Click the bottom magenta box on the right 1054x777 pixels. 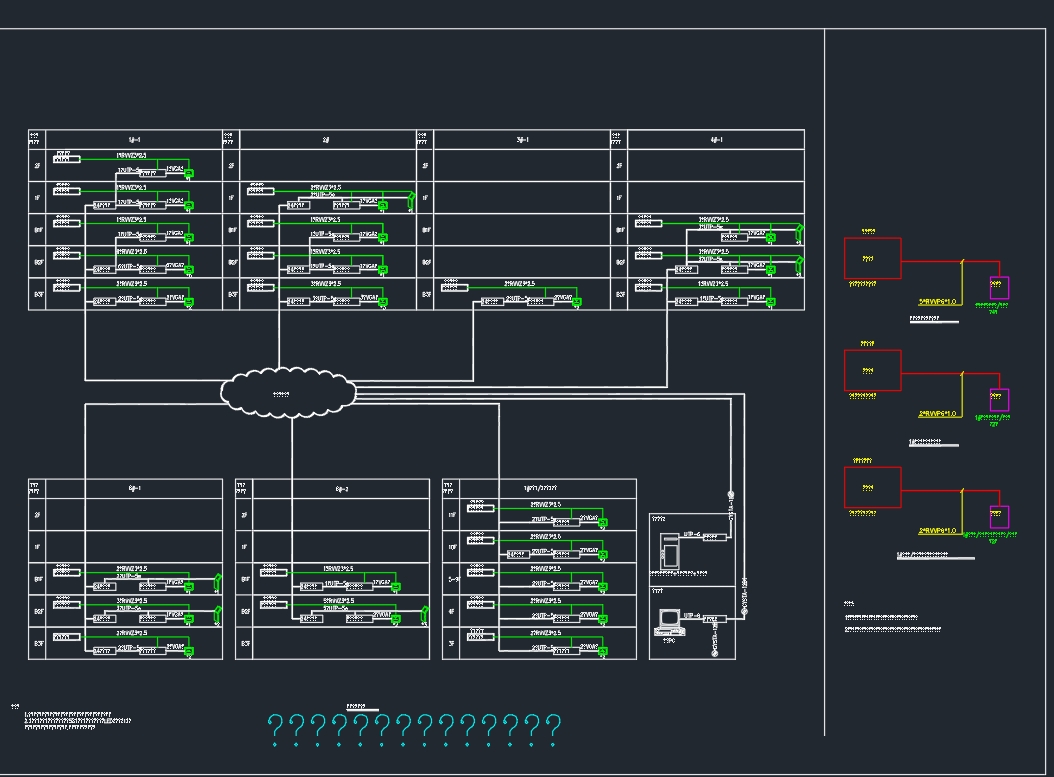click(x=1000, y=517)
